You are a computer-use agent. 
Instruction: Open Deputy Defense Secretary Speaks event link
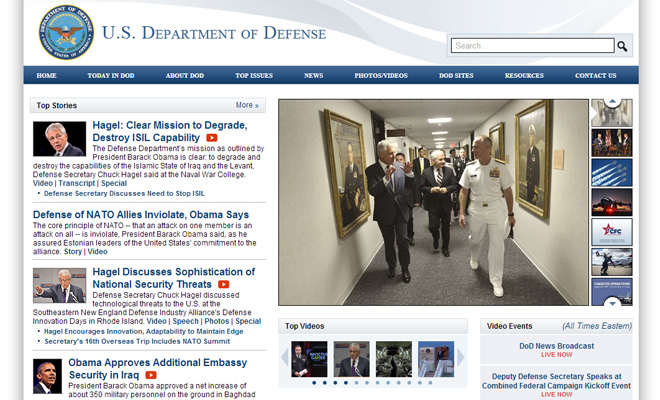556,381
